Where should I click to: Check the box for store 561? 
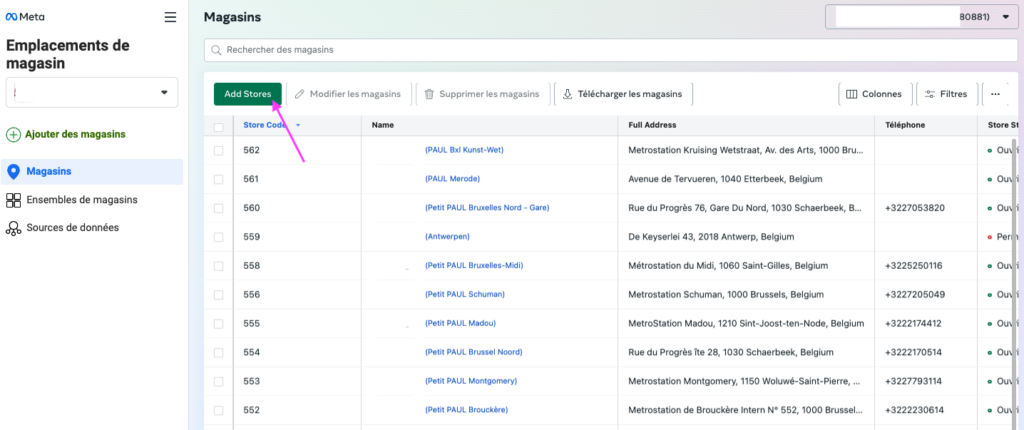219,179
